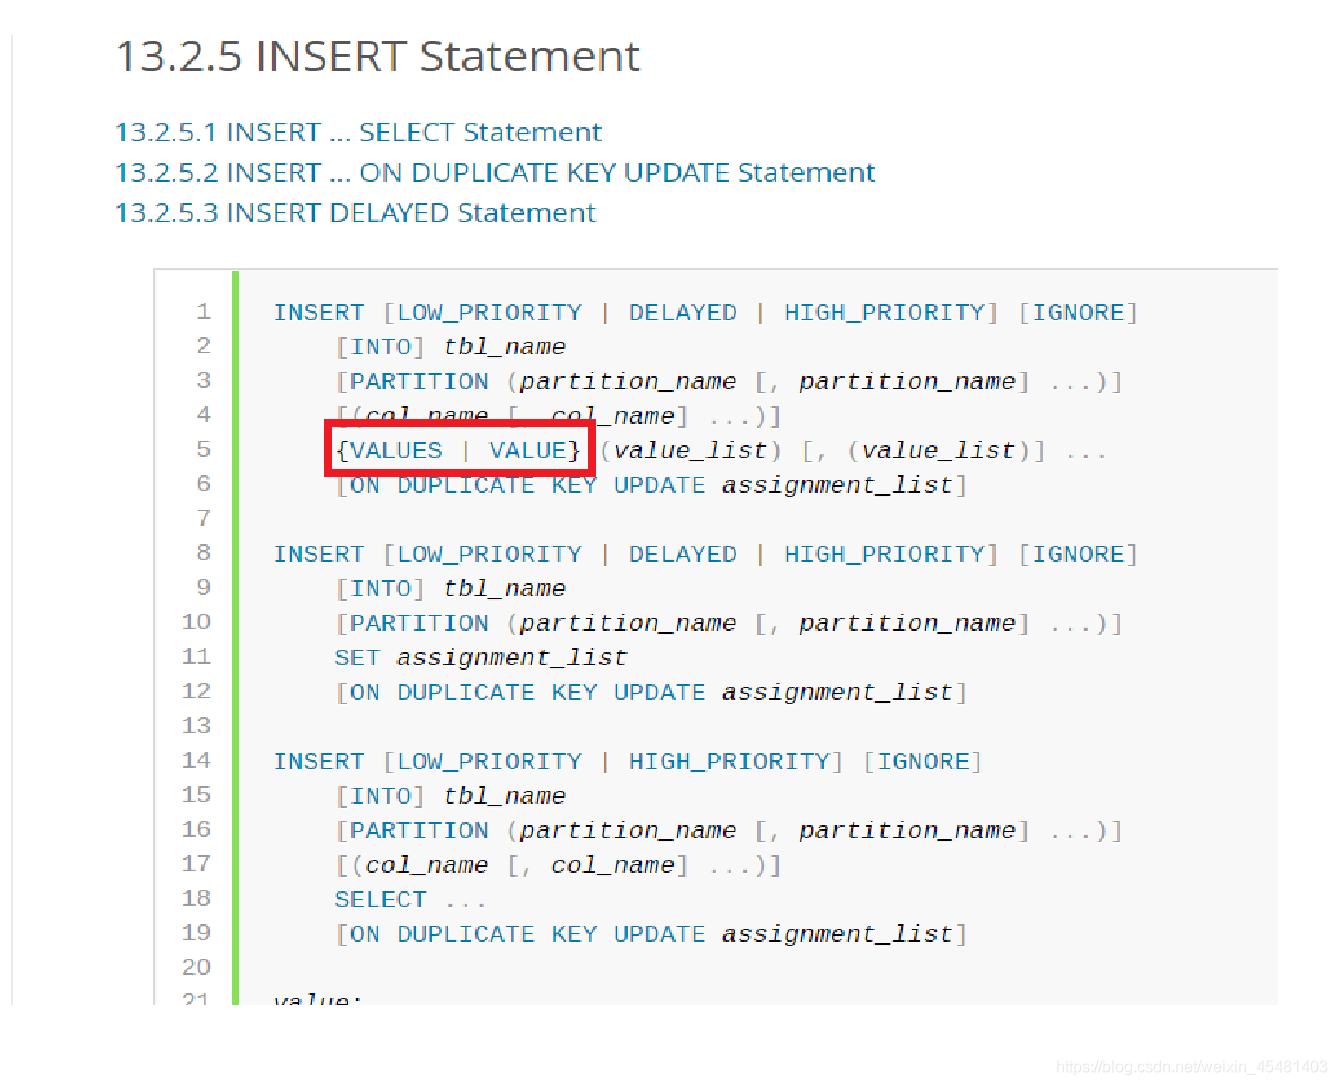
Task: Click SELECT keyword on code line 18
Action: click(x=380, y=899)
